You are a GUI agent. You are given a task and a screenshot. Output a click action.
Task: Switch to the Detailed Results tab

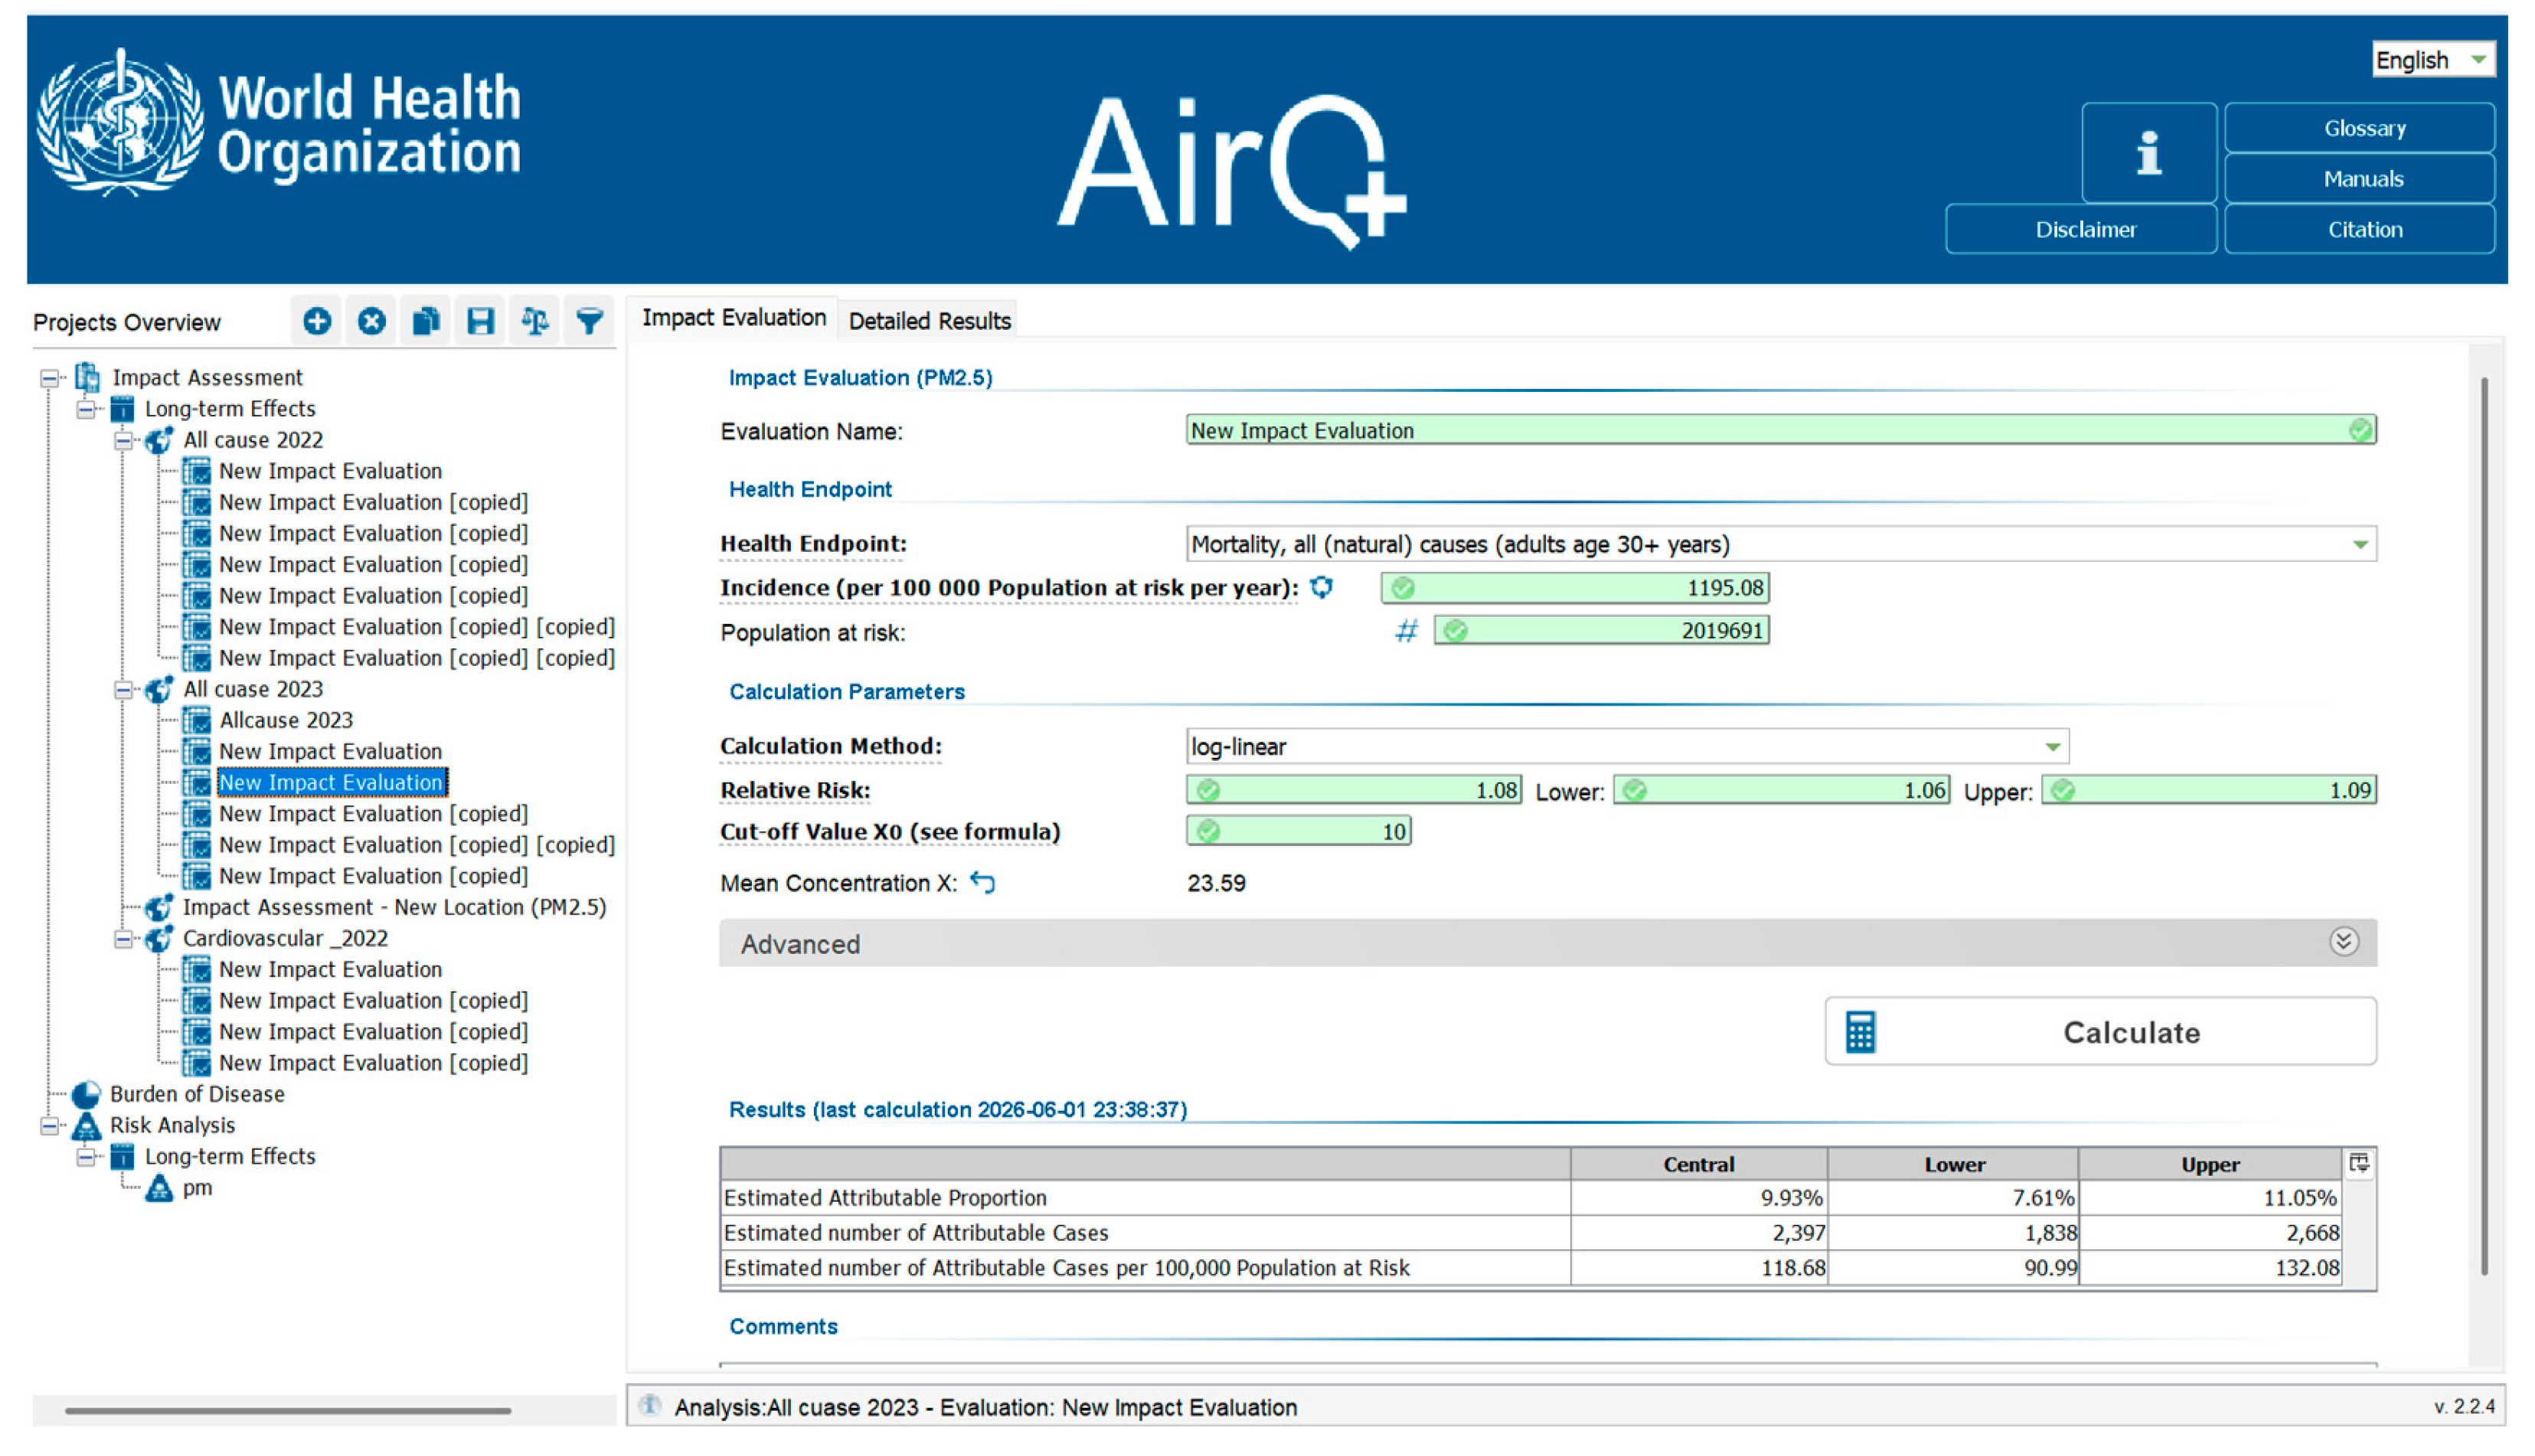tap(929, 321)
